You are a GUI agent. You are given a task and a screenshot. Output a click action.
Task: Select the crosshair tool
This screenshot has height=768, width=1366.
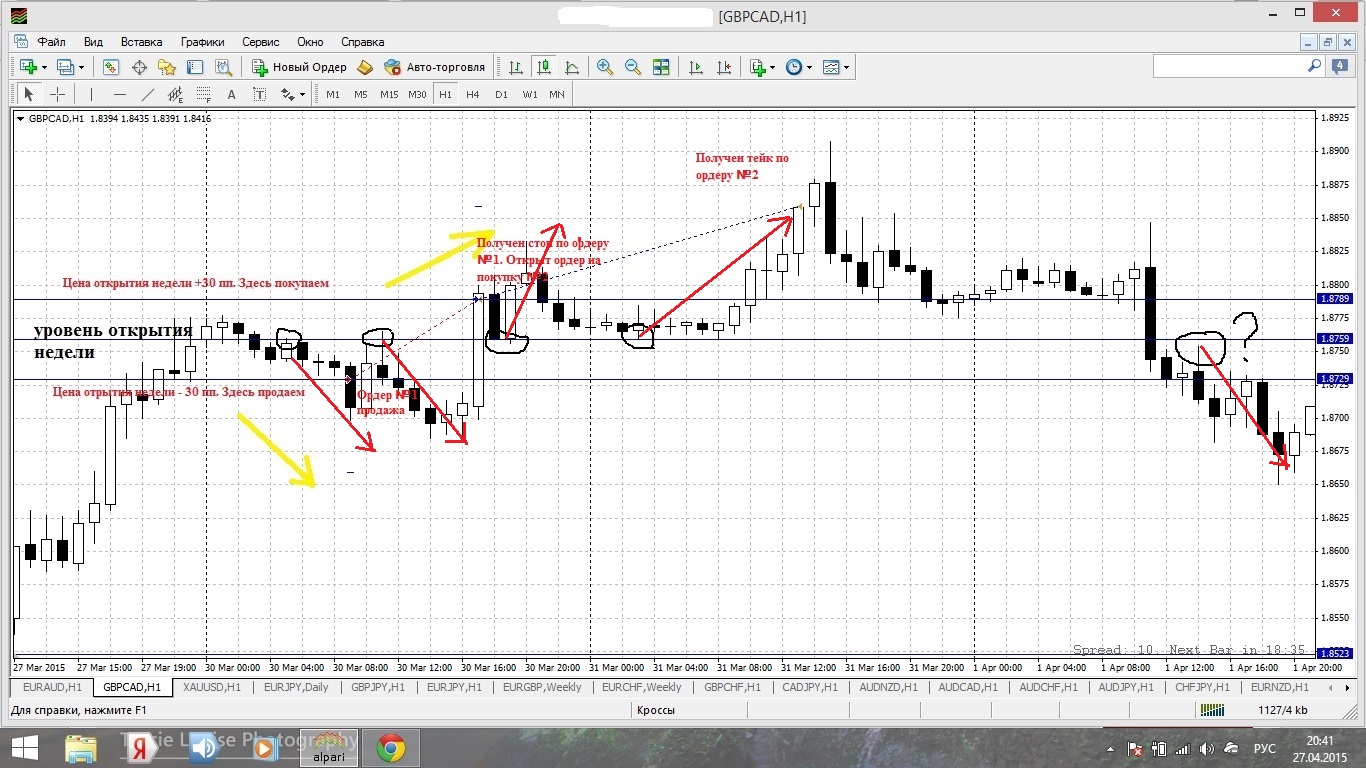(x=57, y=94)
